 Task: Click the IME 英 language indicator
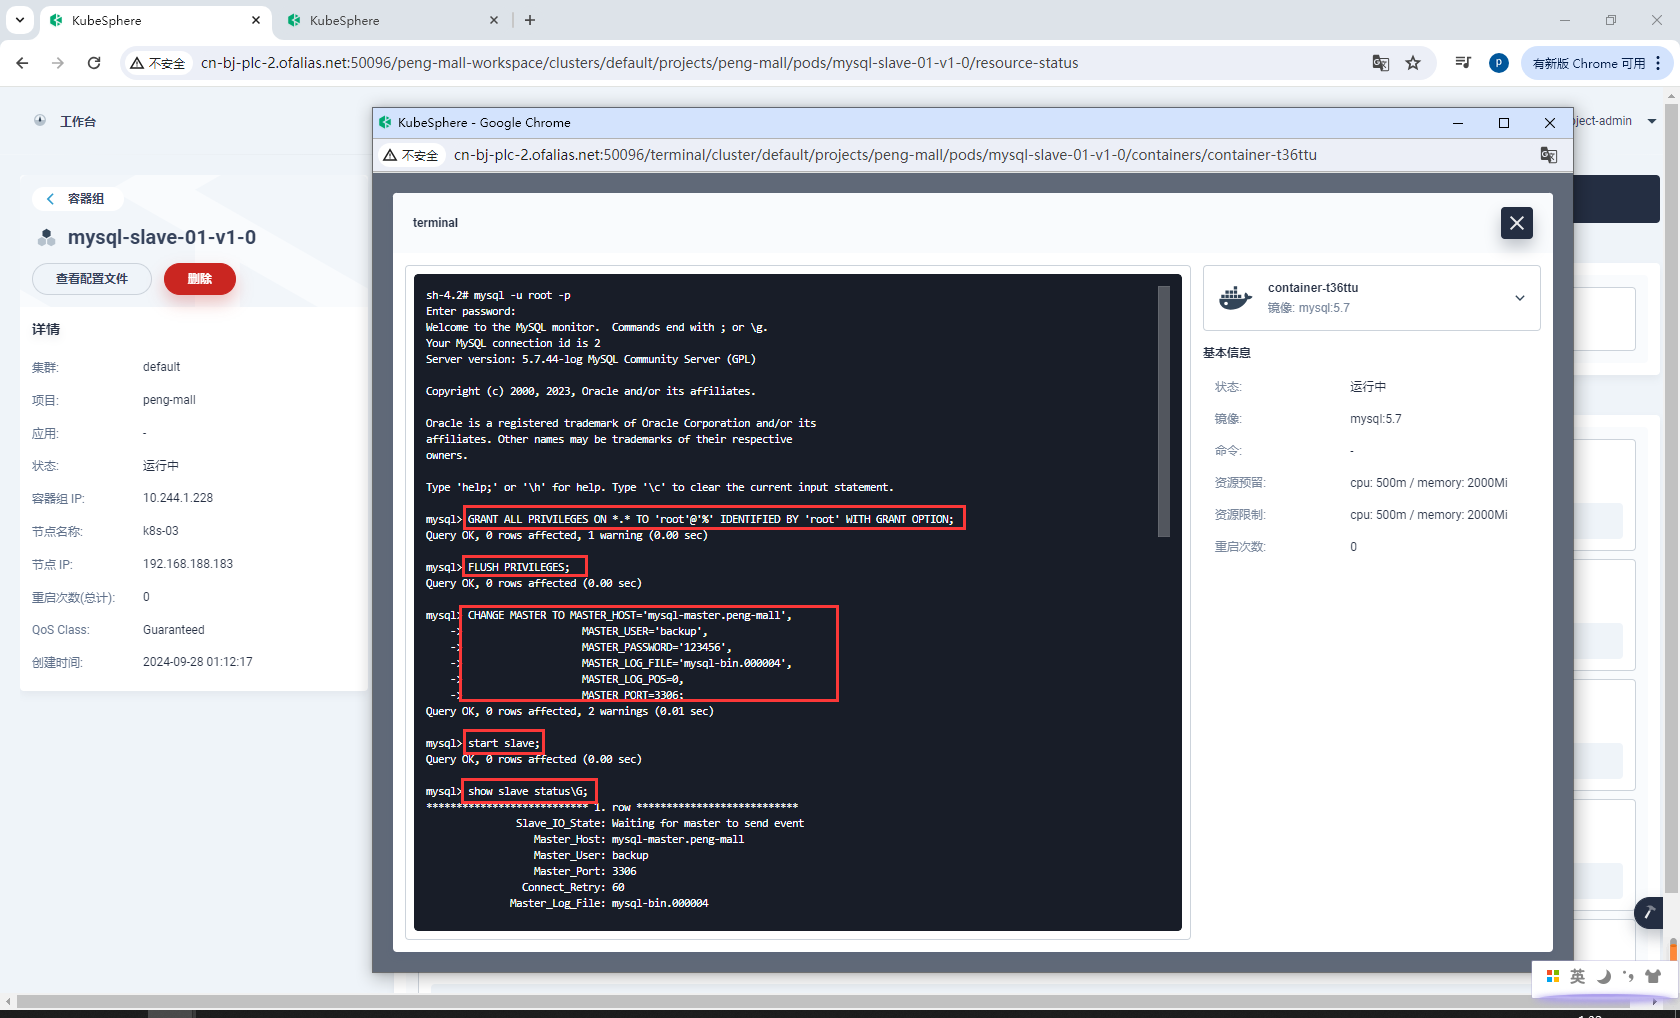tap(1577, 976)
